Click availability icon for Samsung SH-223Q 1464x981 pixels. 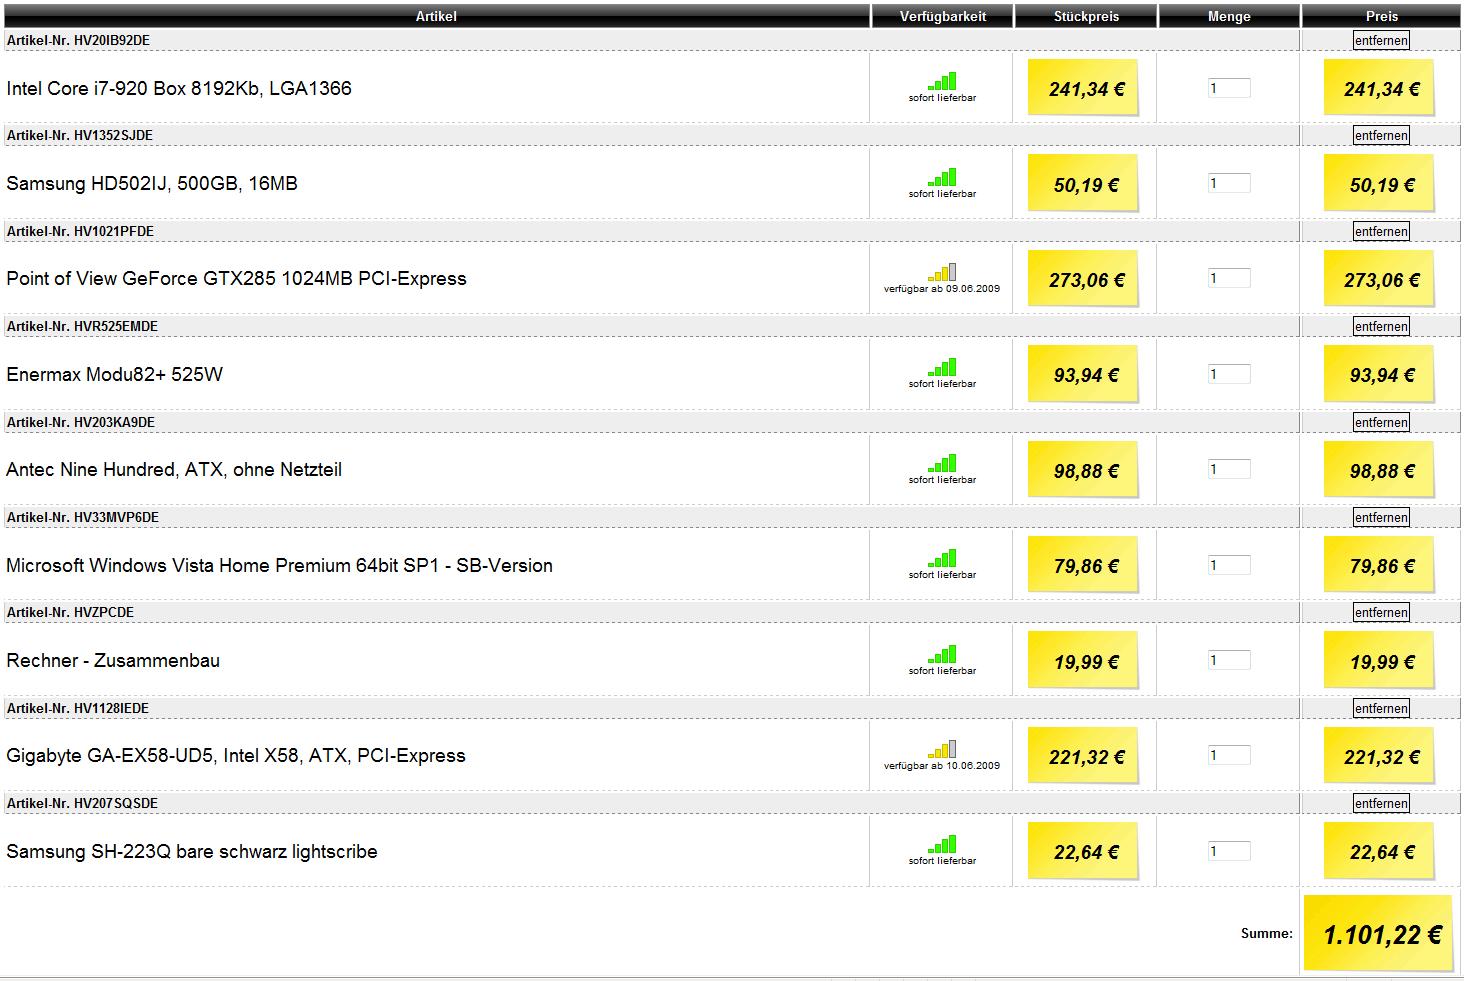click(x=942, y=844)
